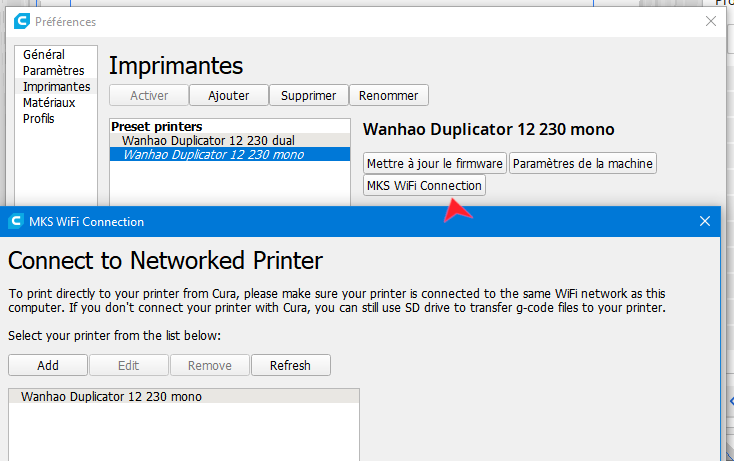Click the MKS WiFi Connection button
This screenshot has height=461, width=734.
[x=424, y=185]
